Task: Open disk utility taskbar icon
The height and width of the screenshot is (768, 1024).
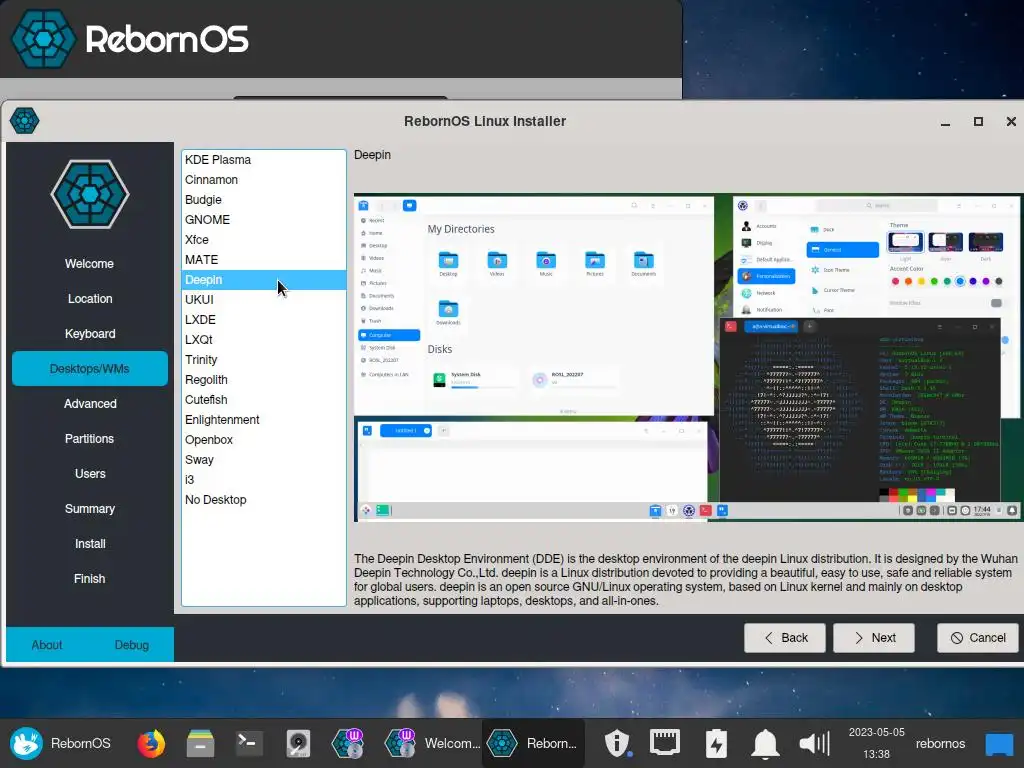Action: 298,743
